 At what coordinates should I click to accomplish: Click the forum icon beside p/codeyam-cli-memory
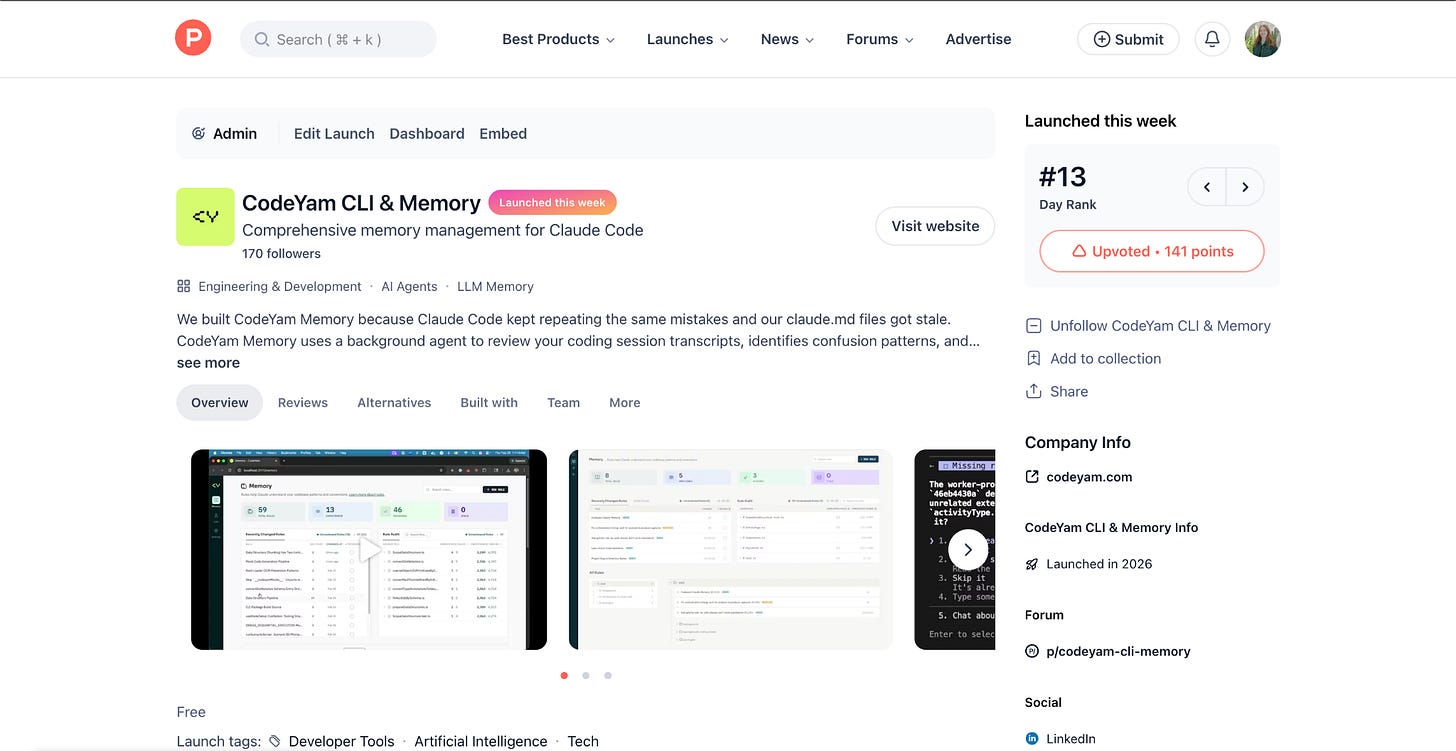coord(1032,651)
